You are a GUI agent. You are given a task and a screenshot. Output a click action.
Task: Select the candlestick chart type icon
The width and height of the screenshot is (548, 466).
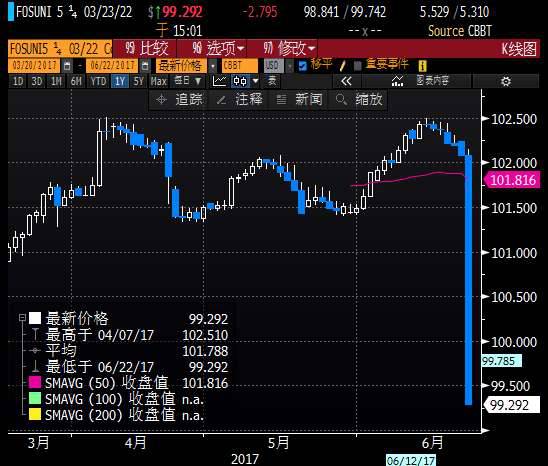(x=240, y=81)
